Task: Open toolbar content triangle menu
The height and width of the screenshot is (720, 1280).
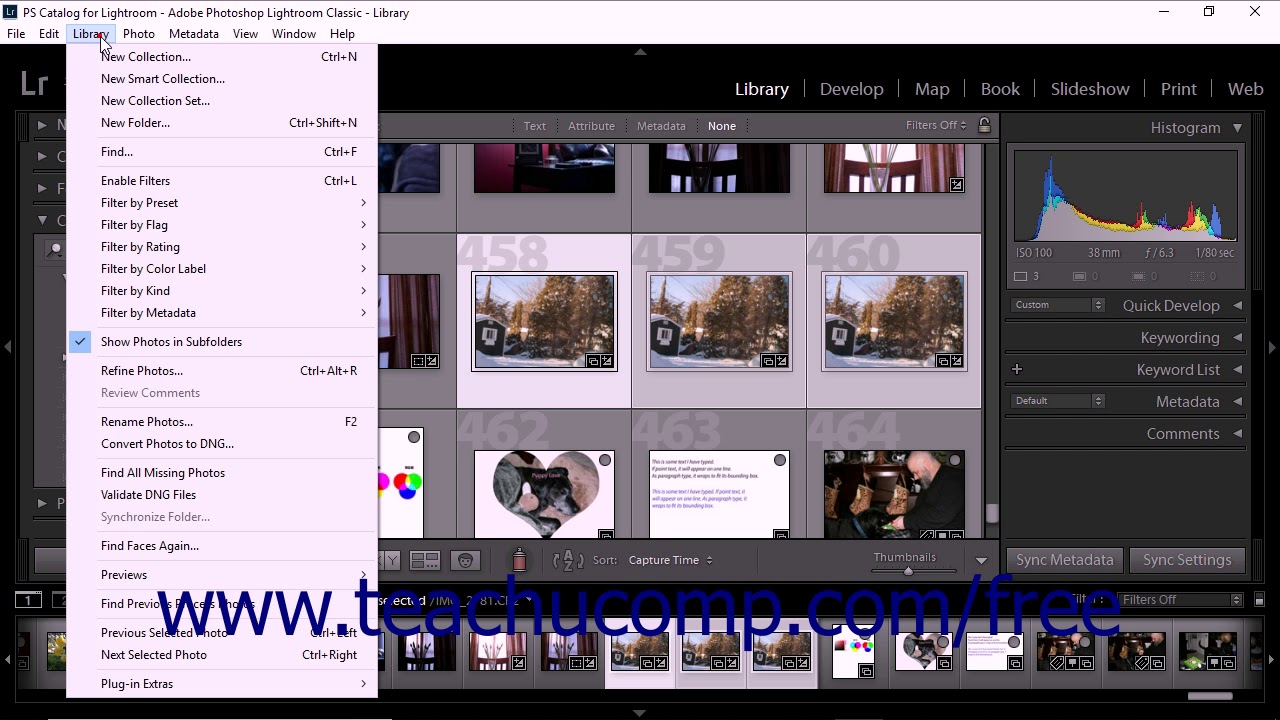Action: click(x=981, y=561)
